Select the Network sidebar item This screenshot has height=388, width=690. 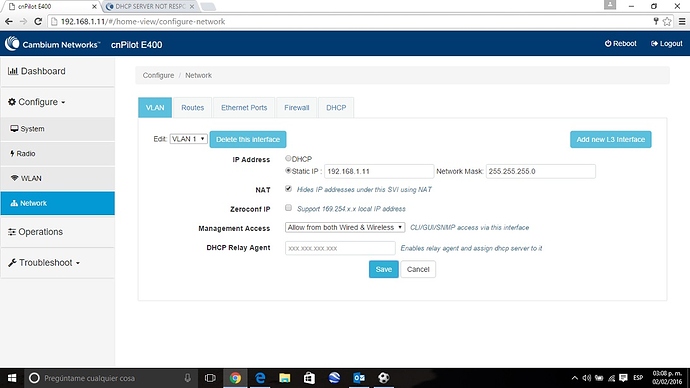58,203
